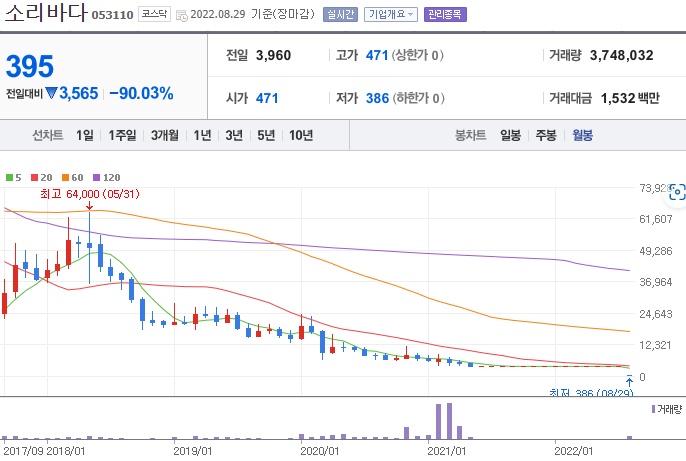This screenshot has width=686, height=461.
Task: Click the stock code 053110
Action: point(112,15)
